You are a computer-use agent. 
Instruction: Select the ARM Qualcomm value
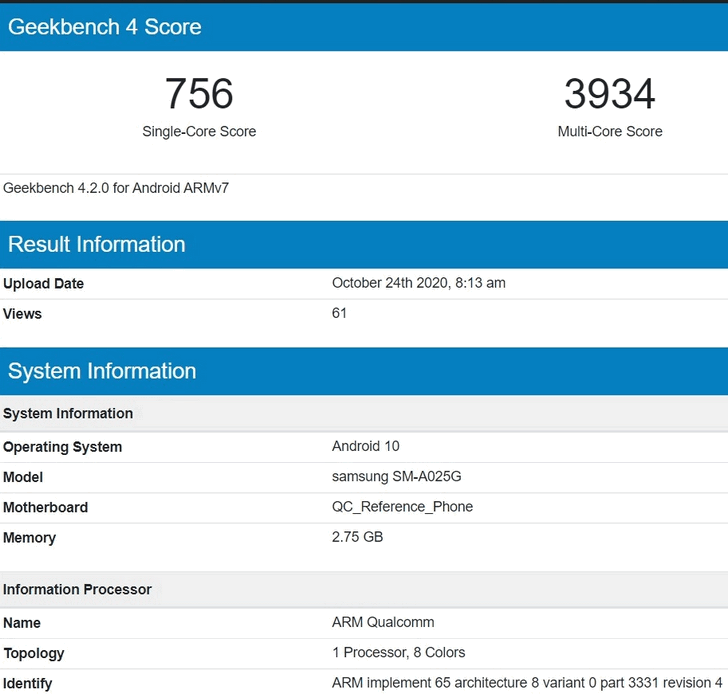tap(383, 622)
